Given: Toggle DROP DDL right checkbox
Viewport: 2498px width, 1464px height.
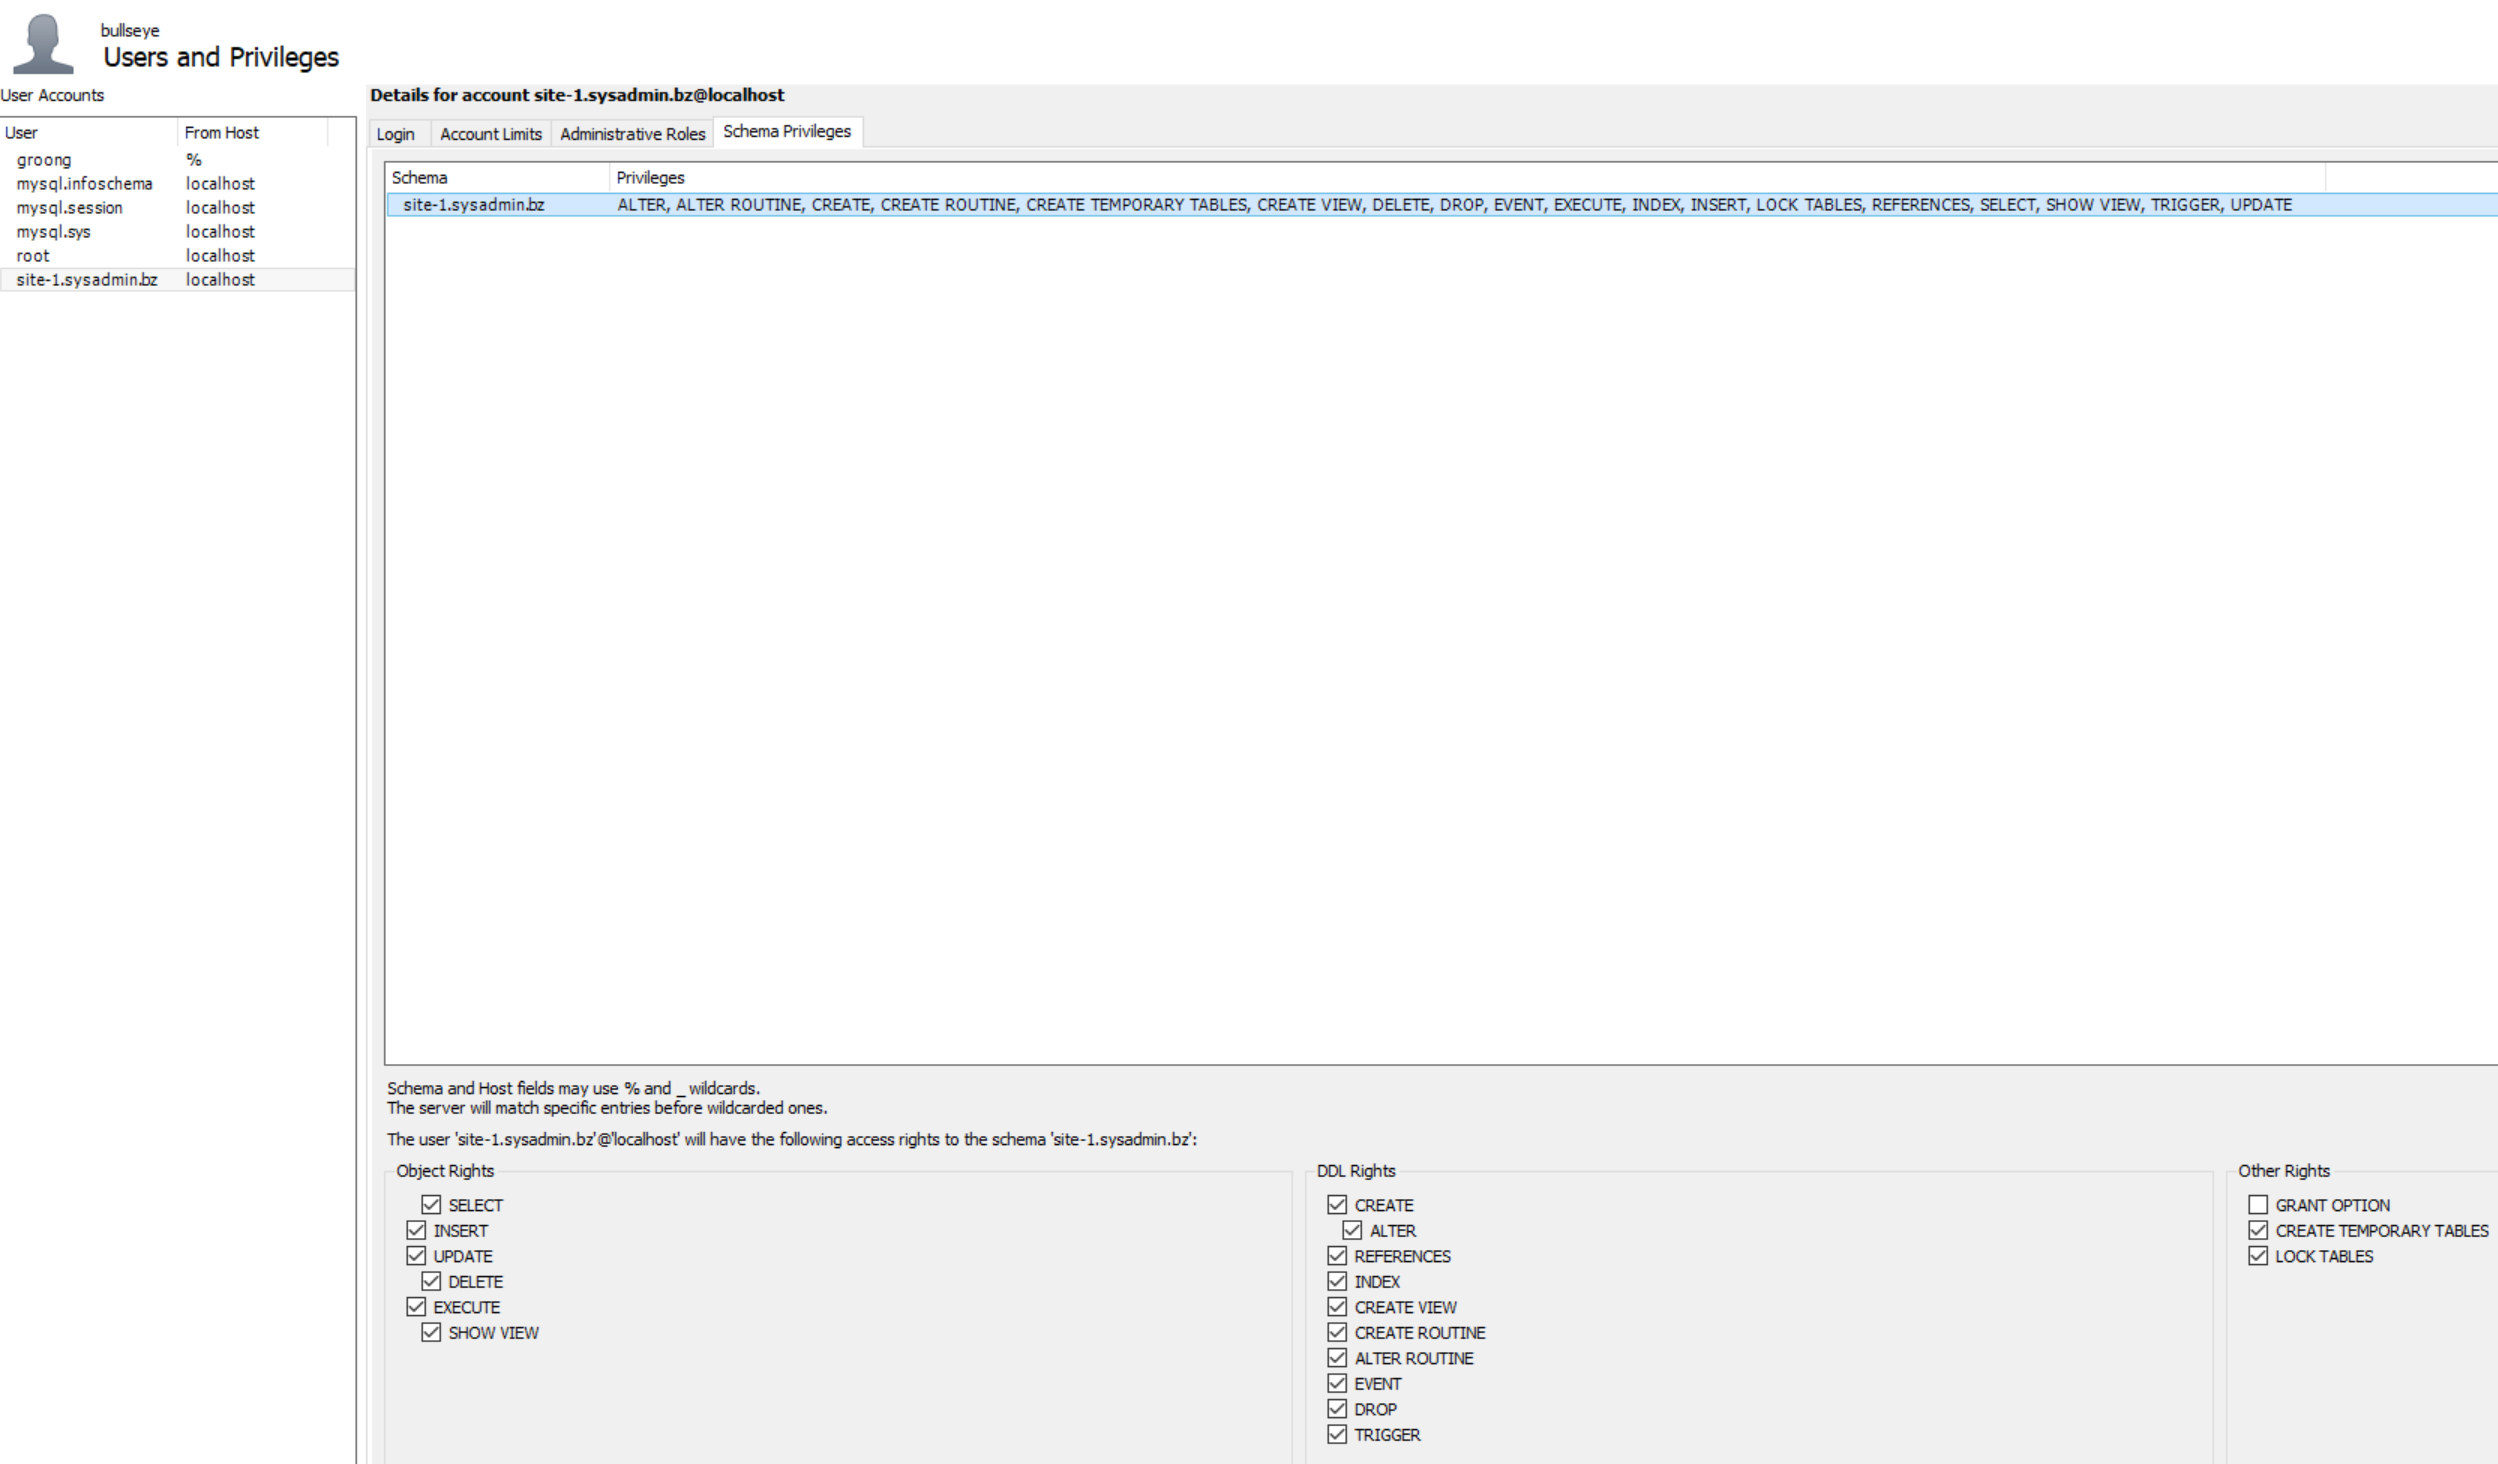Looking at the screenshot, I should click(x=1336, y=1408).
